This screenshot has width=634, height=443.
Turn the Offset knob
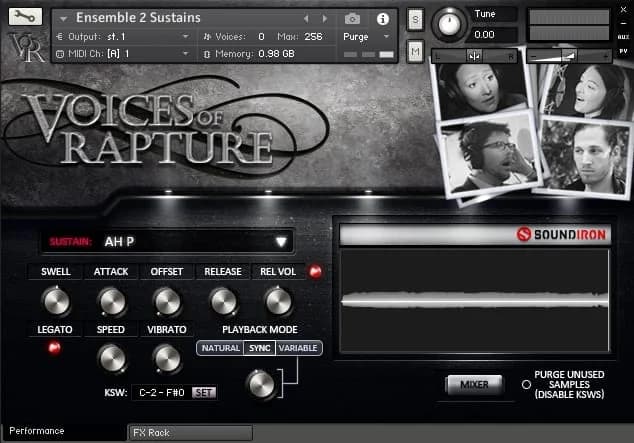tap(167, 302)
